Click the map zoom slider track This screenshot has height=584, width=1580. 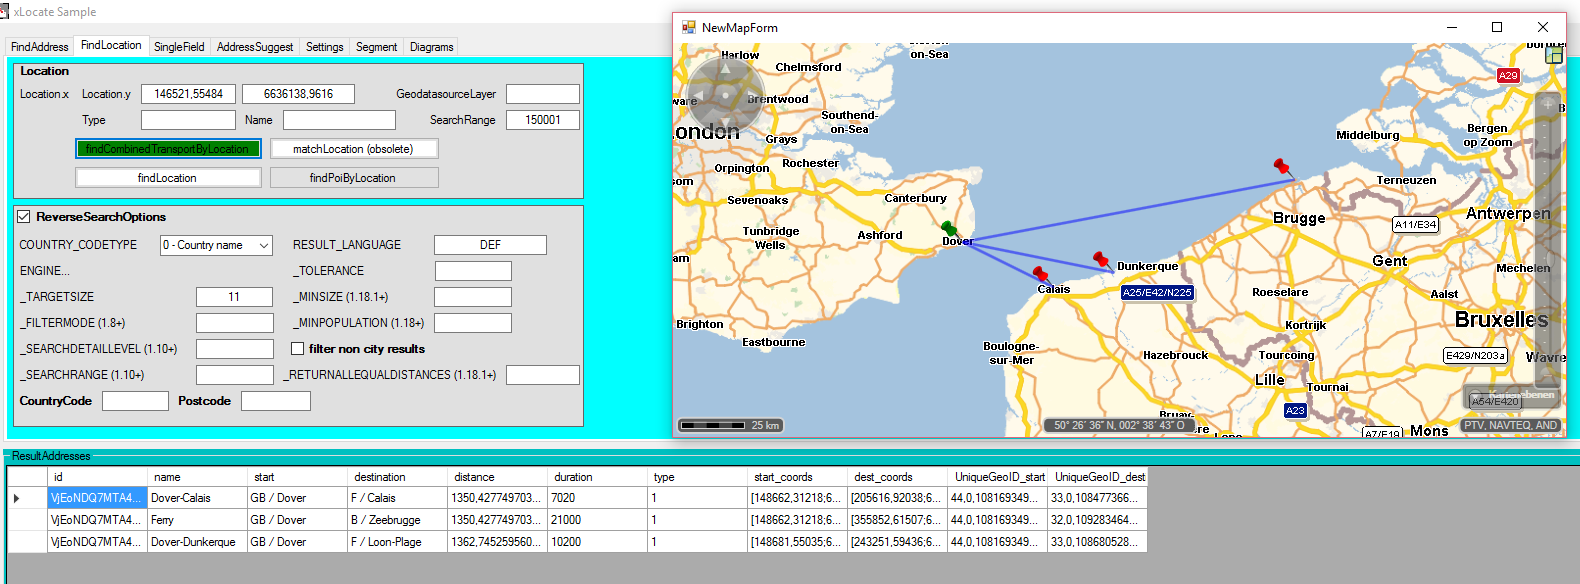[x=1547, y=250]
